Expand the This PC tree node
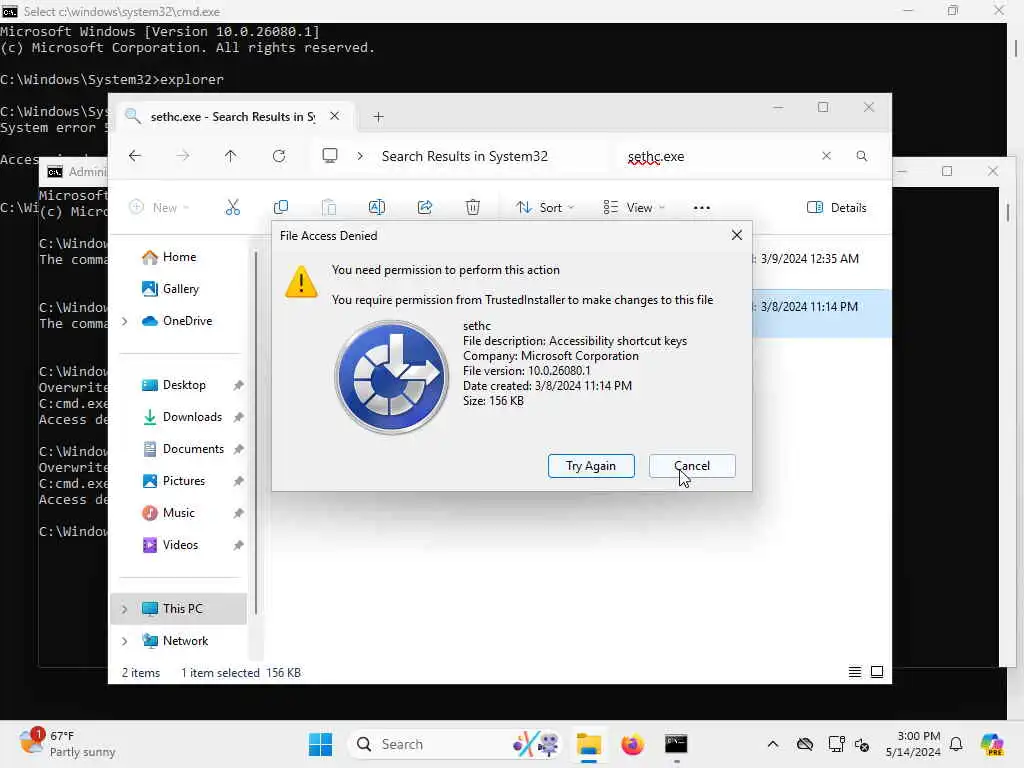The height and width of the screenshot is (768, 1024). (x=125, y=609)
